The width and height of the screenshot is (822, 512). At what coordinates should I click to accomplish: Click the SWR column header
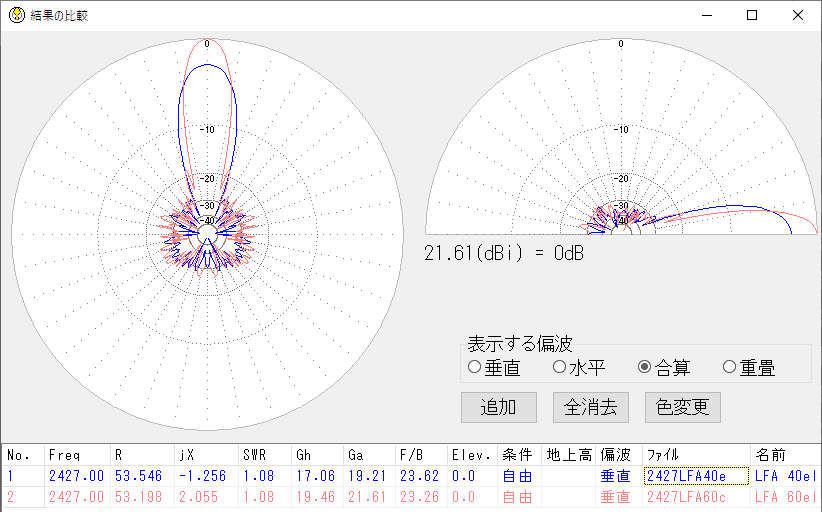[x=255, y=455]
